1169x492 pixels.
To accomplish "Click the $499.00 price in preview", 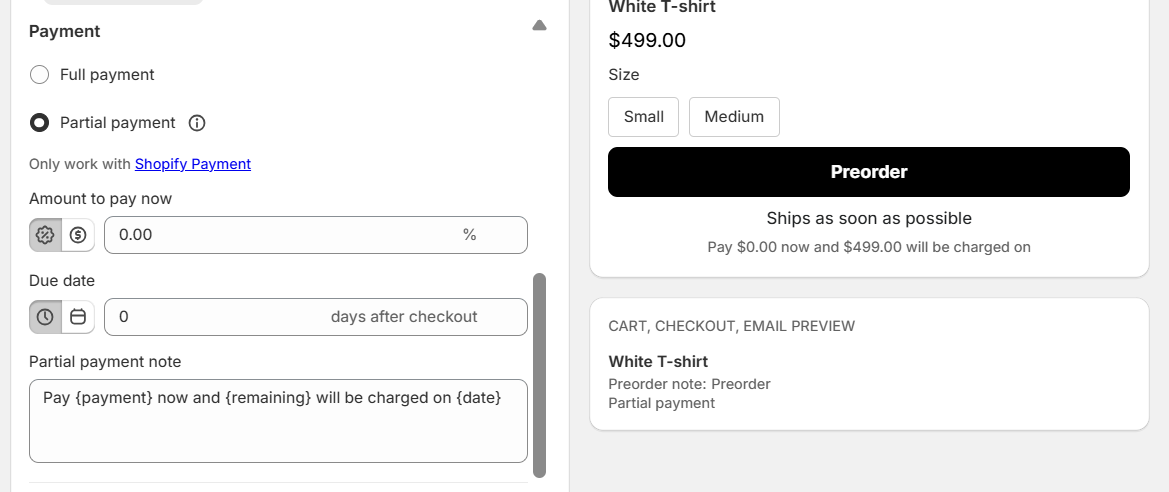I will (647, 41).
